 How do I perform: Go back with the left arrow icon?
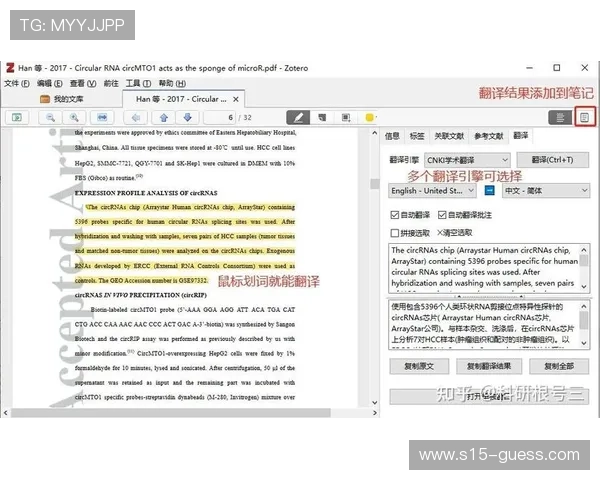135,117
